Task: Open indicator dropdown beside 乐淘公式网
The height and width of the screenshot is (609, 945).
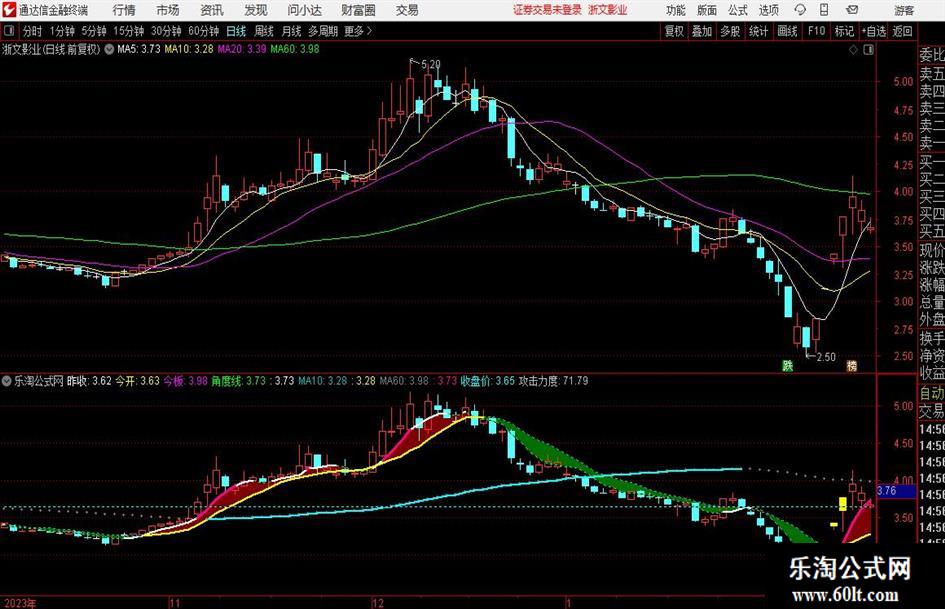Action: point(7,381)
